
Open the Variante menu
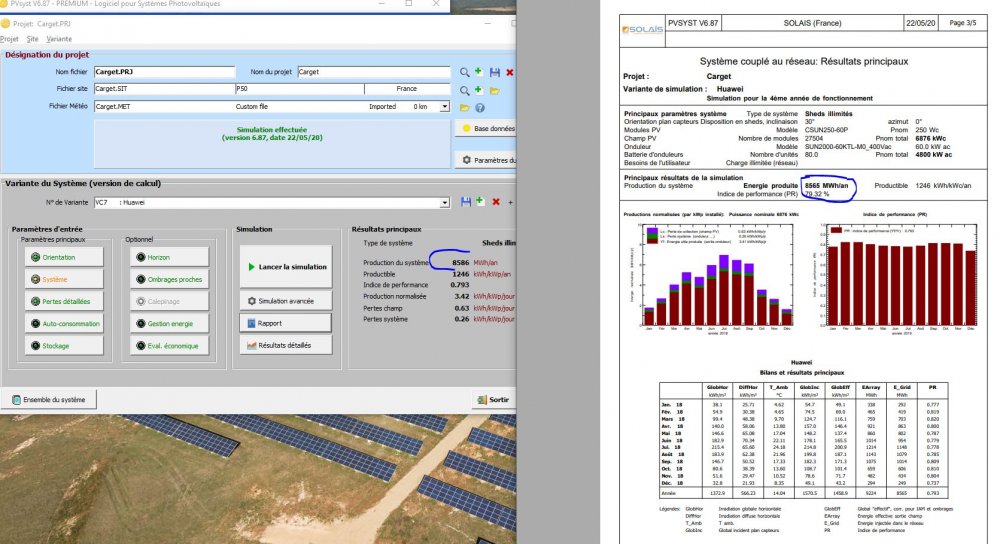59,38
